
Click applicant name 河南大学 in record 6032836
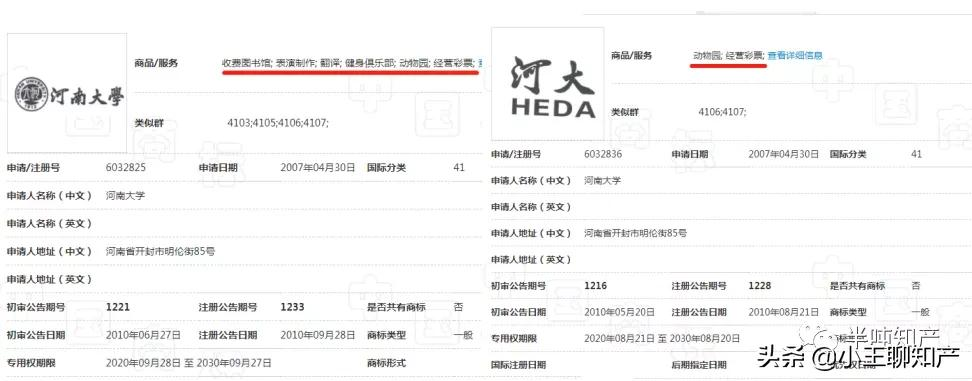(603, 181)
